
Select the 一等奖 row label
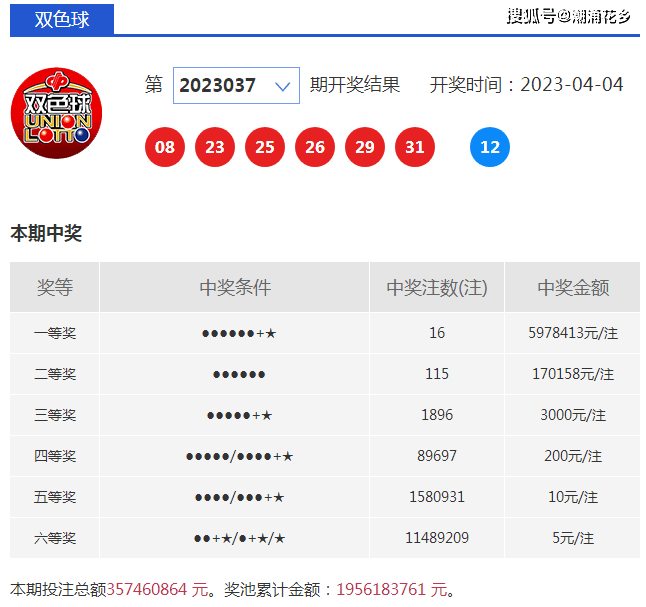55,333
